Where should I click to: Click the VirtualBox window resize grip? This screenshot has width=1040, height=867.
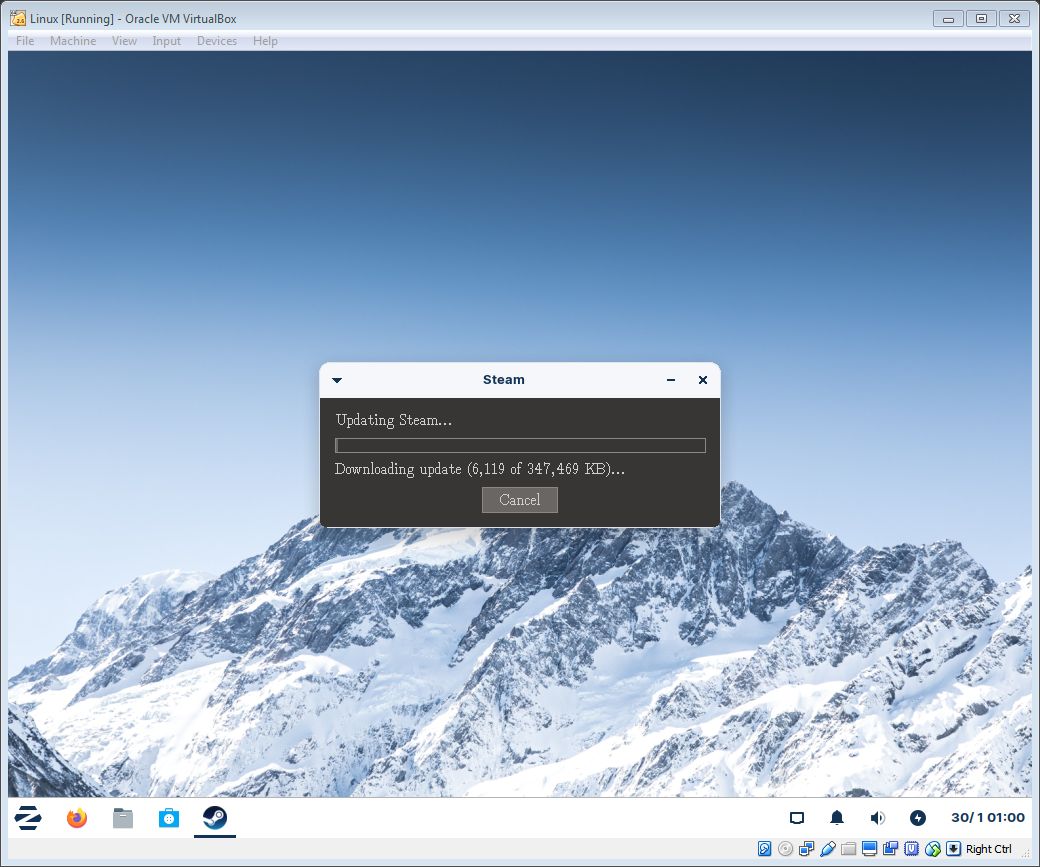tap(1026, 856)
